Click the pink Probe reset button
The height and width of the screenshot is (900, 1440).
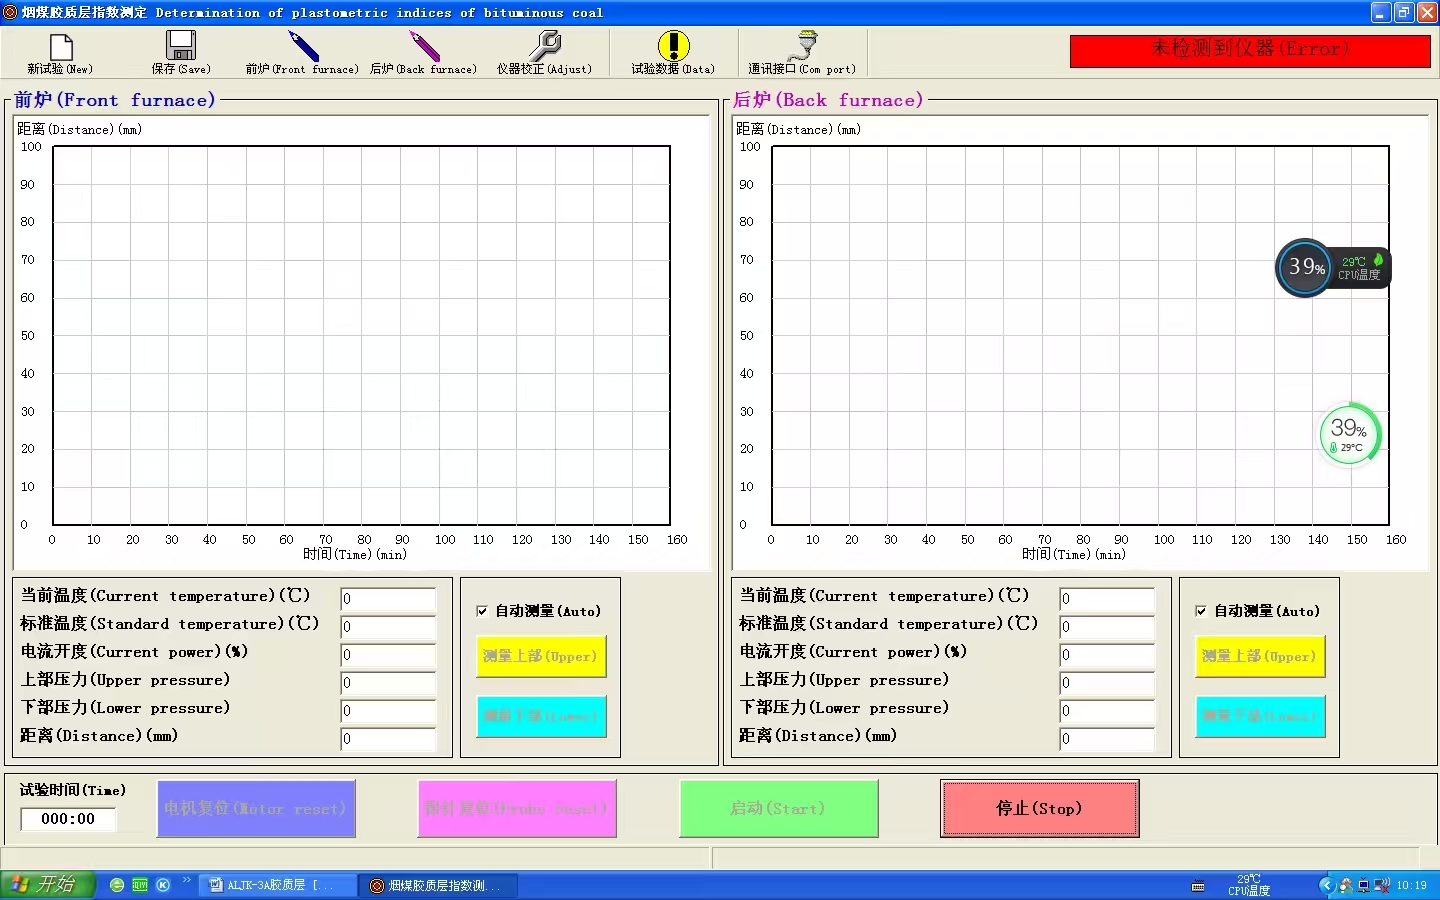517,808
